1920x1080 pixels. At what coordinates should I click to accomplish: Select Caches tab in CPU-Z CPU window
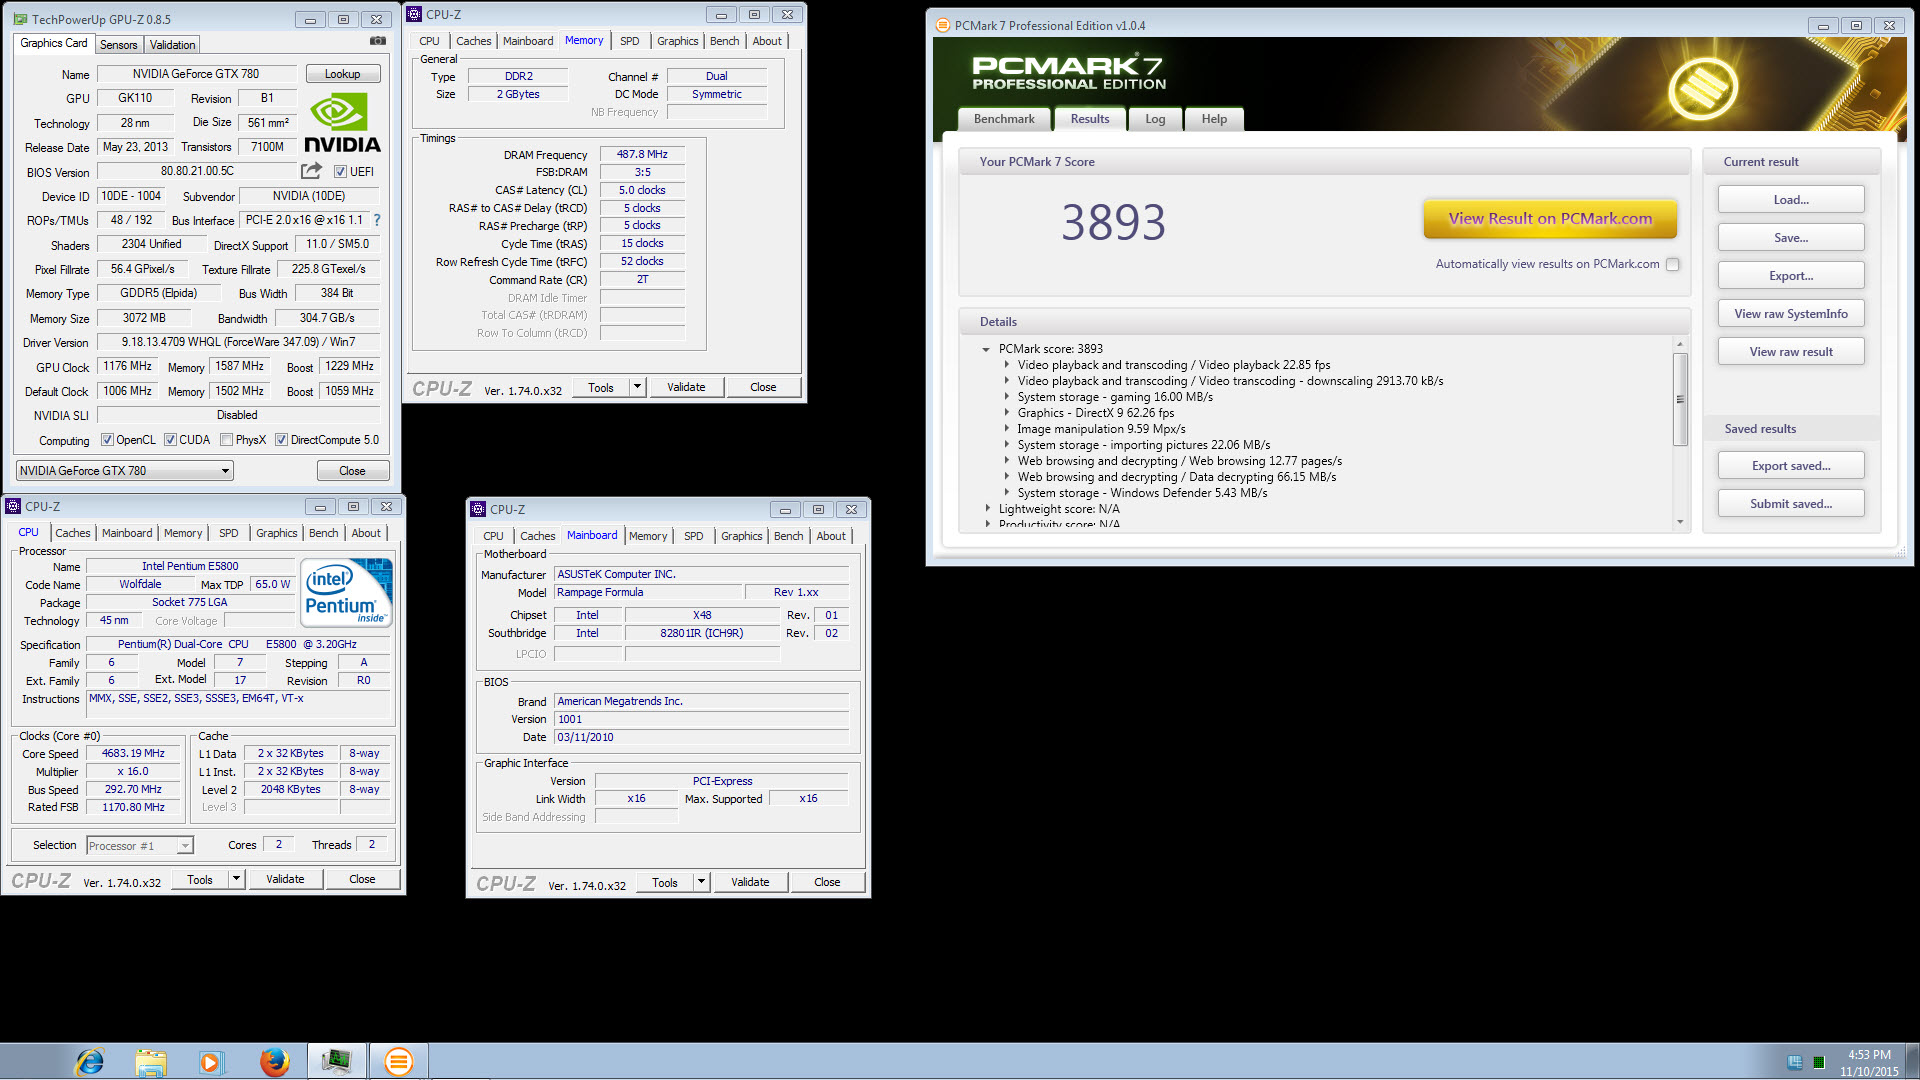point(72,533)
